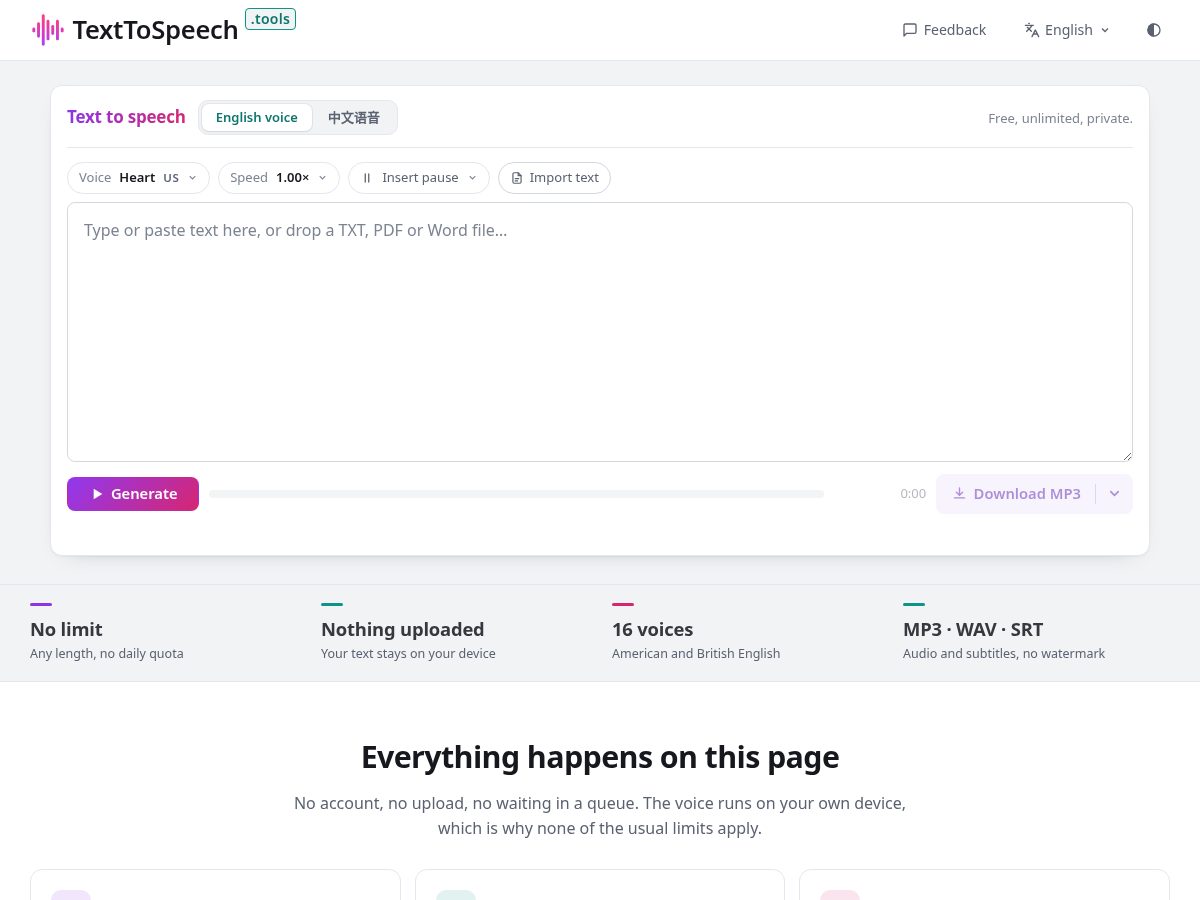Click "Your text stays on your device" text
1200x900 pixels.
click(408, 653)
